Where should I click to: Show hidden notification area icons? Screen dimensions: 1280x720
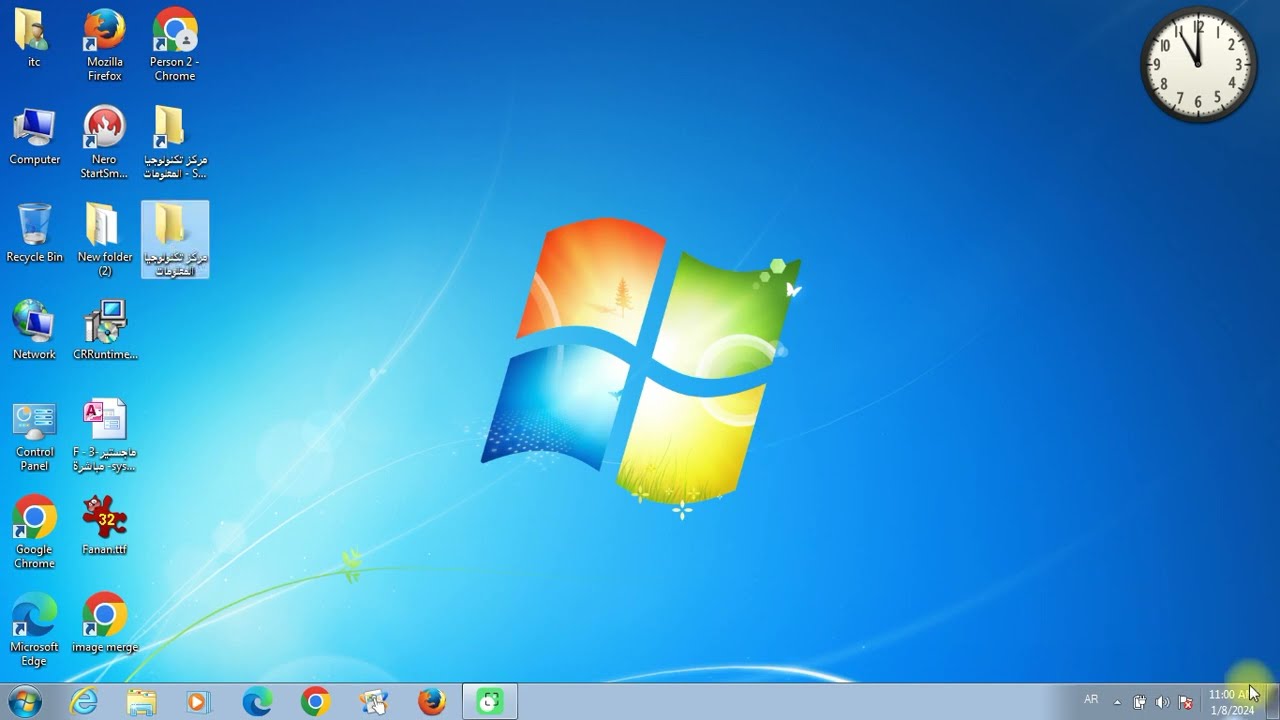tap(1117, 702)
